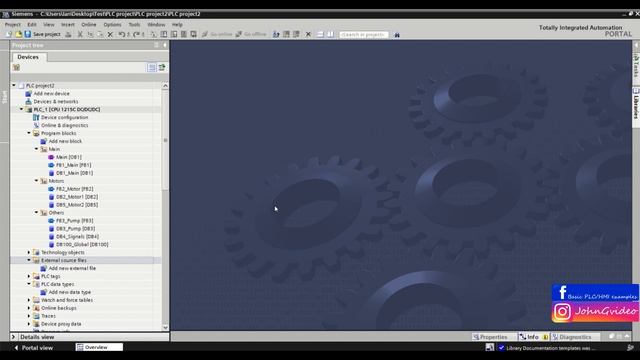
Task: Click the Redo arrow icon
Action: click(137, 34)
